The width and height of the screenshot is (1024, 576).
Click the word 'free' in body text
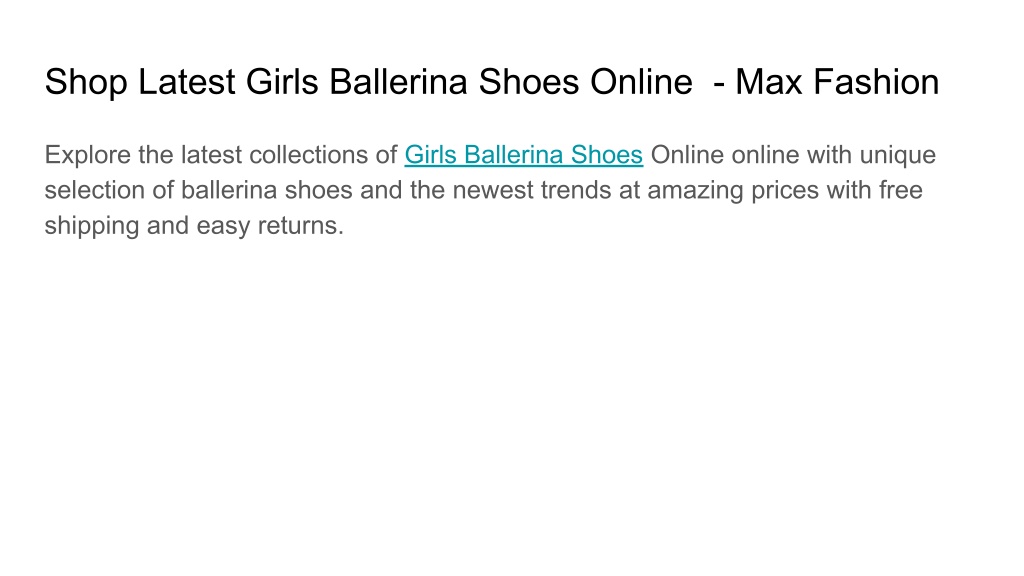(x=901, y=190)
